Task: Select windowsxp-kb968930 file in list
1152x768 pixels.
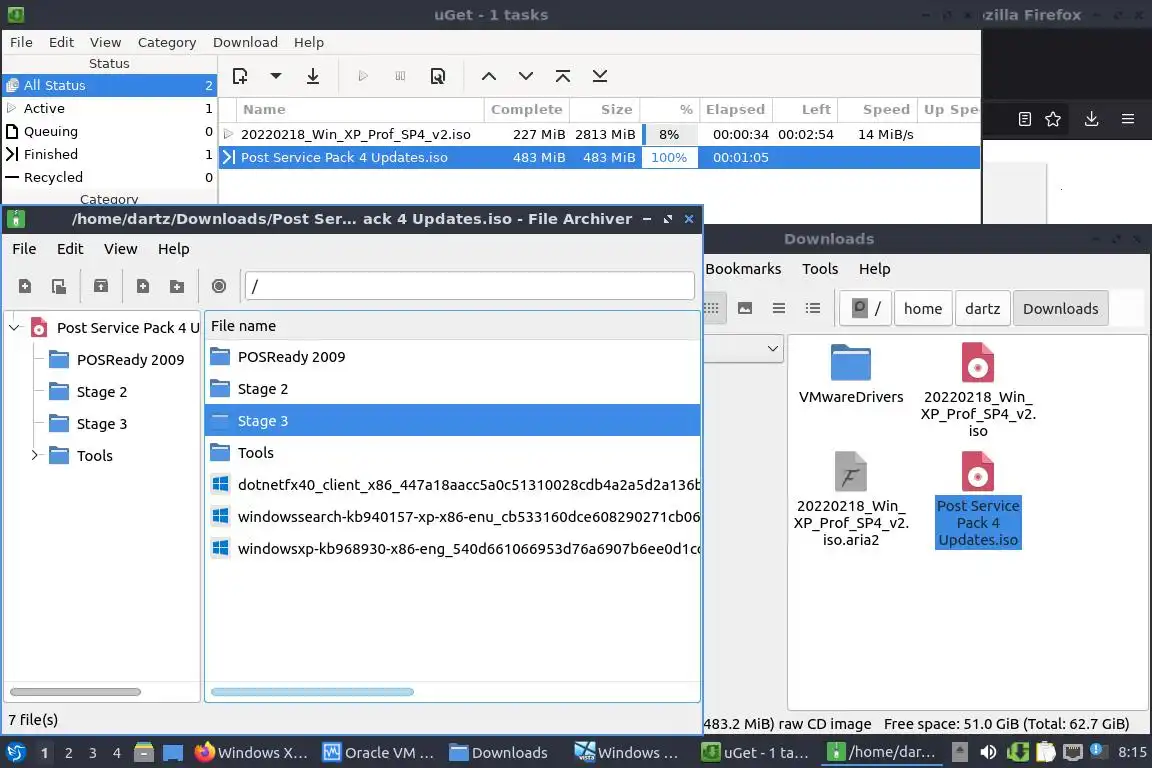Action: pos(452,548)
